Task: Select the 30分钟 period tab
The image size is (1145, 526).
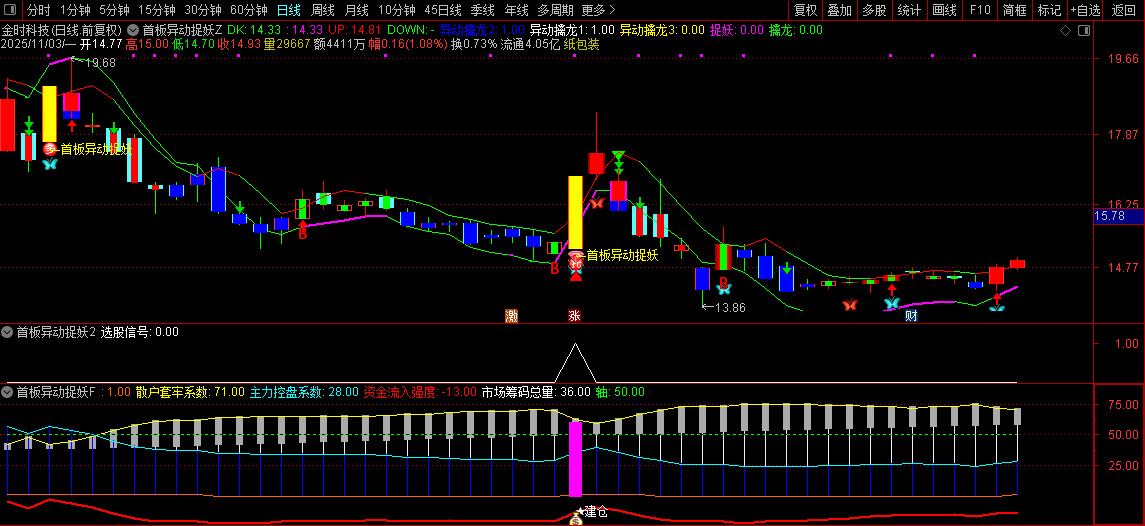Action: [x=202, y=10]
